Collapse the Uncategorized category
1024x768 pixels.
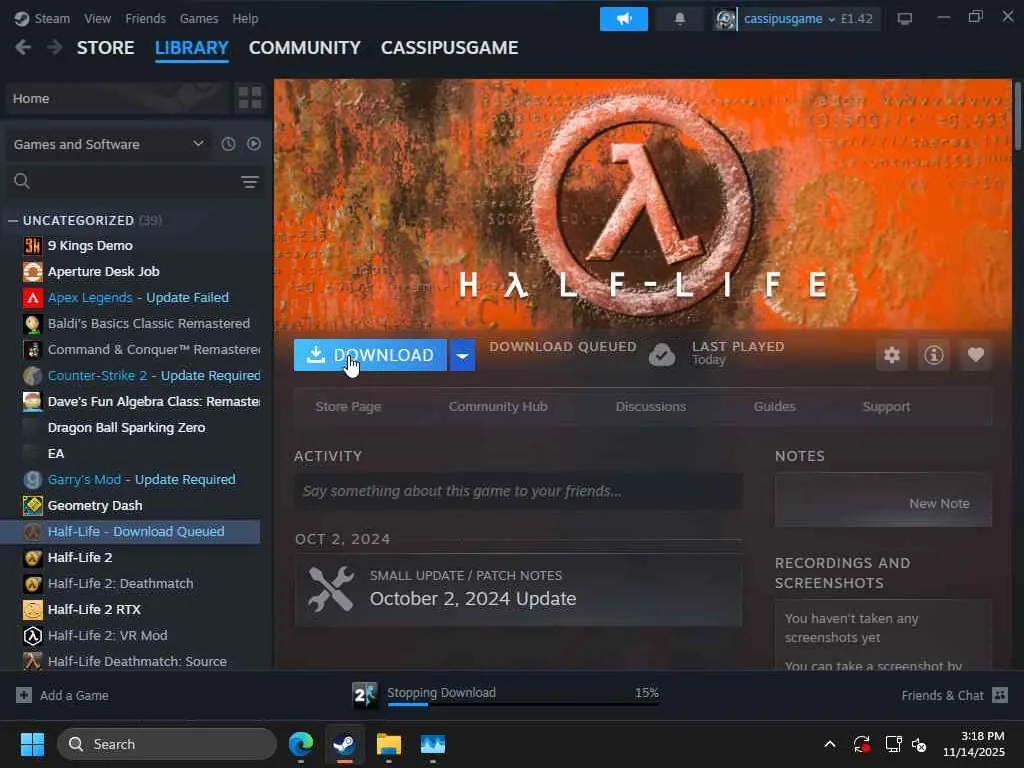coord(12,221)
